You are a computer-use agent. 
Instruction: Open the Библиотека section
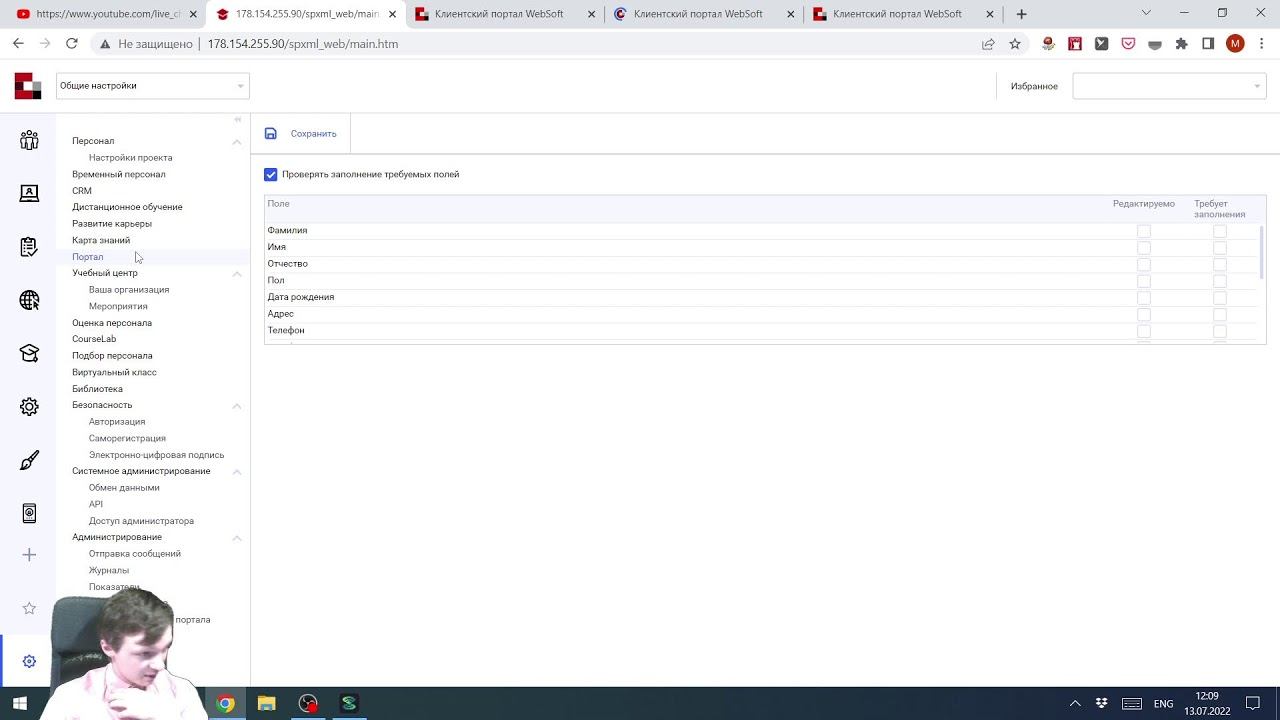(97, 389)
